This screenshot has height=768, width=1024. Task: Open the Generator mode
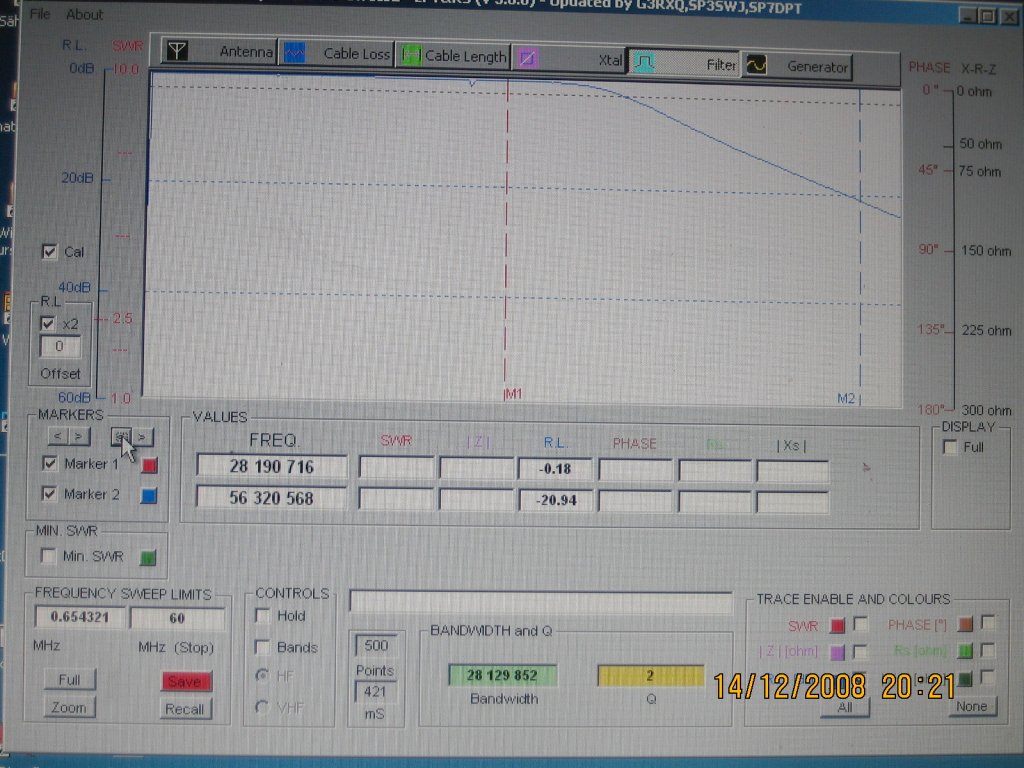pos(757,66)
